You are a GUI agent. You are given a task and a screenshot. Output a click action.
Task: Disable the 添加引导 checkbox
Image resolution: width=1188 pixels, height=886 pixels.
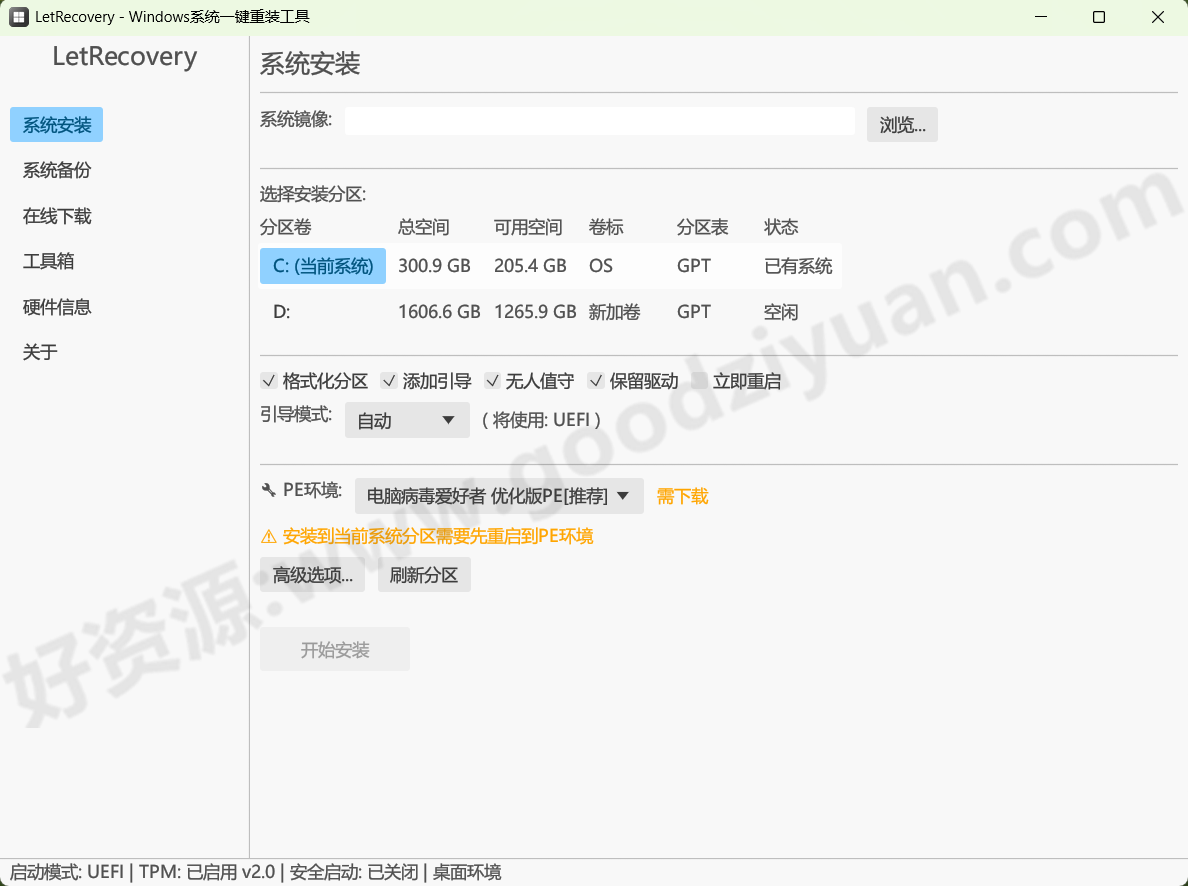(389, 380)
